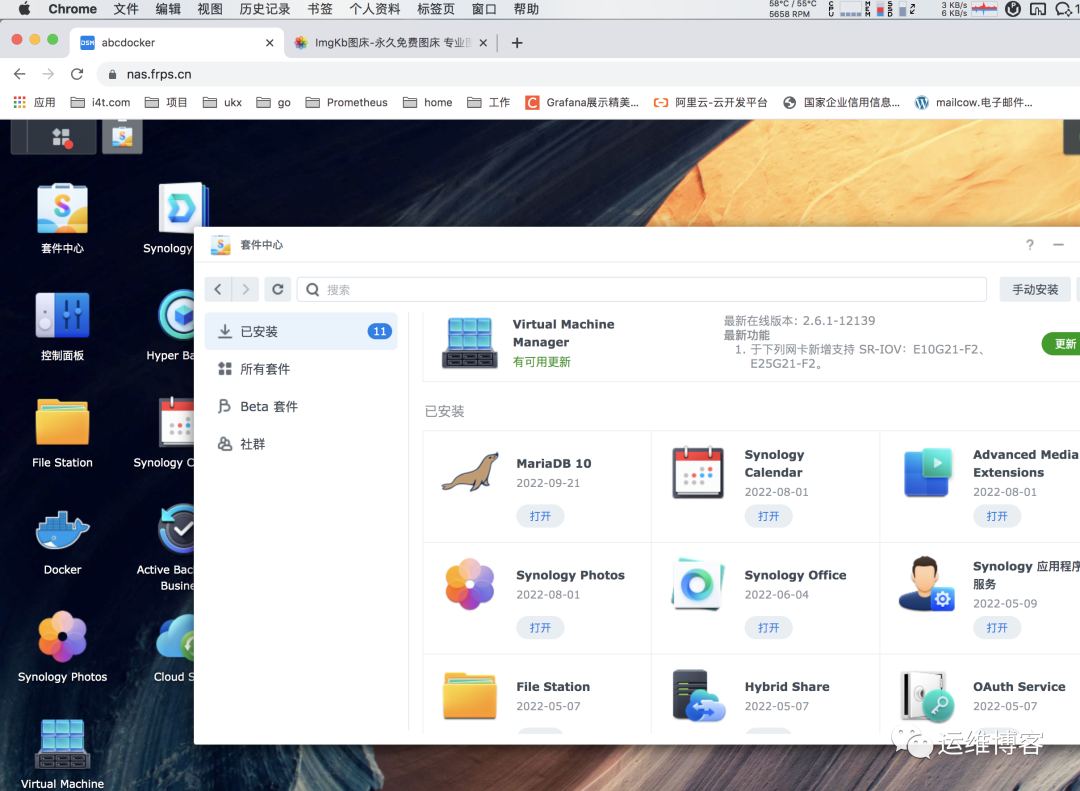The height and width of the screenshot is (791, 1080).
Task: Open the 书签 menu
Action: [x=320, y=9]
